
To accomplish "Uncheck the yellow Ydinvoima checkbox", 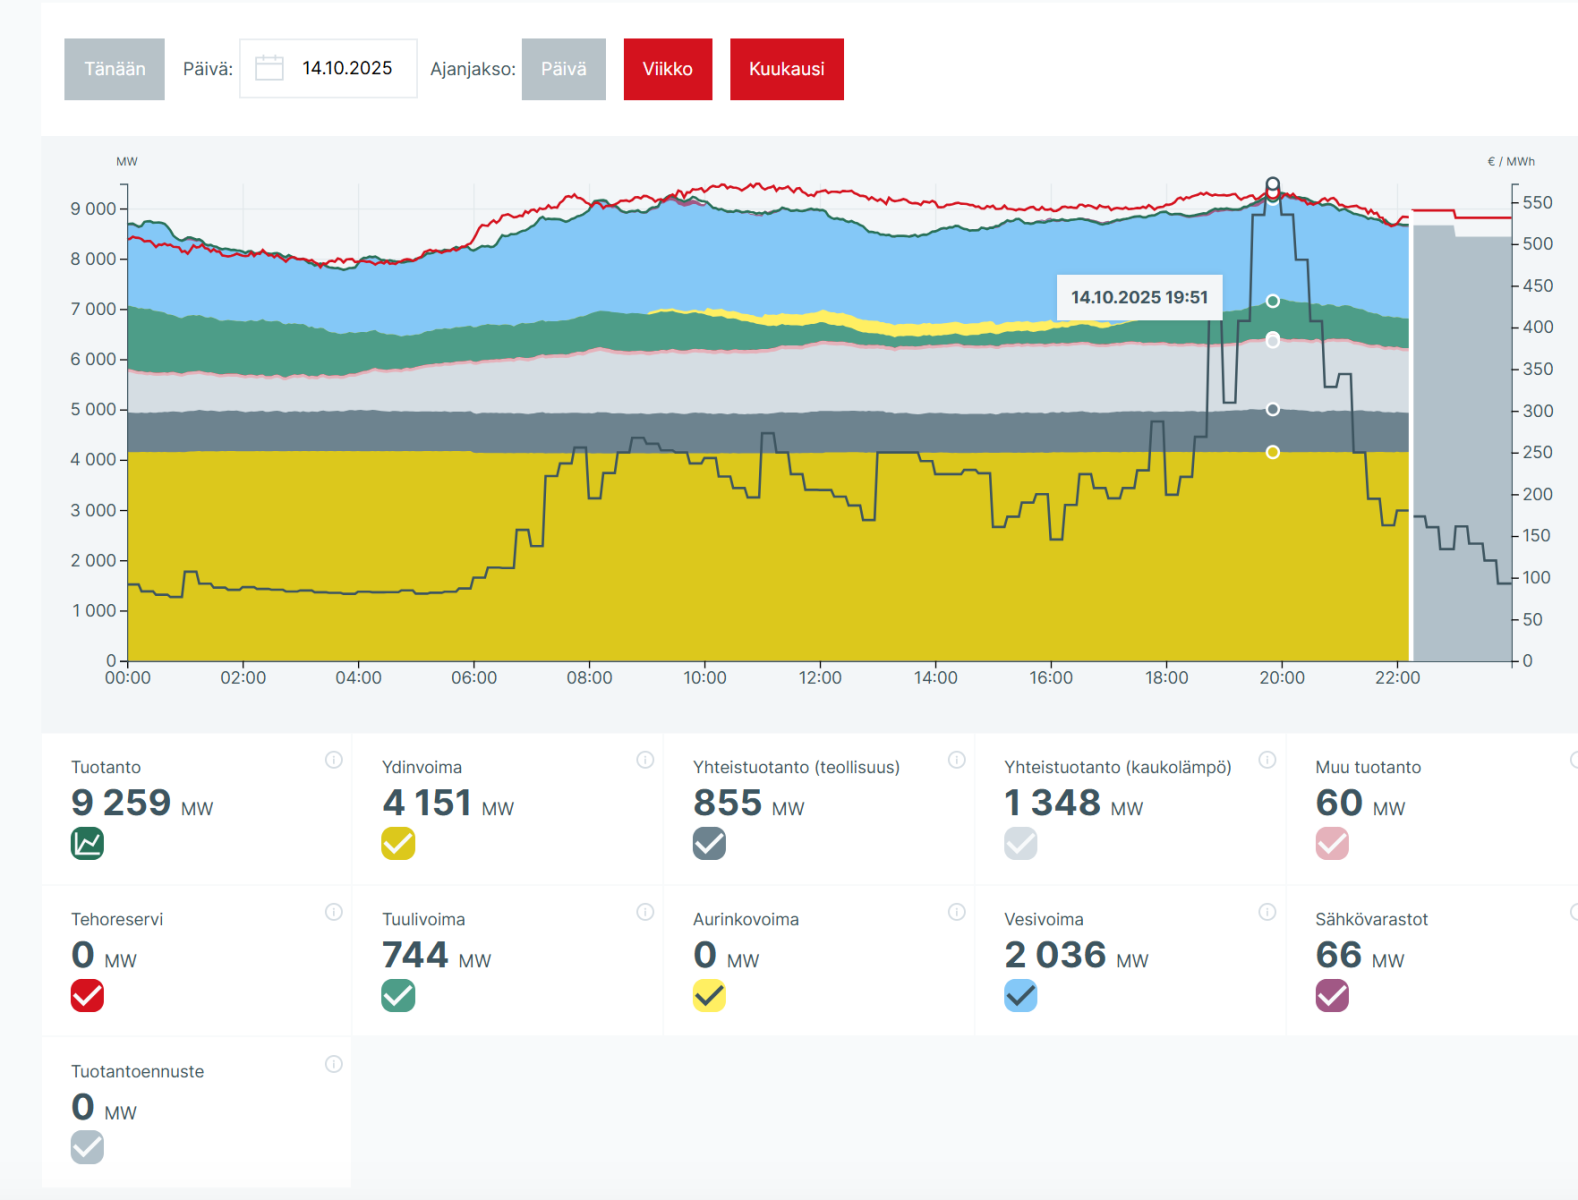I will point(398,844).
